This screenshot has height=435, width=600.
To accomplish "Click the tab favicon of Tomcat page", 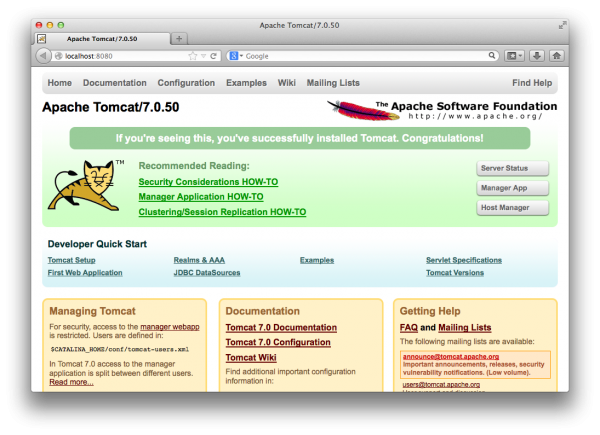I will coord(42,39).
